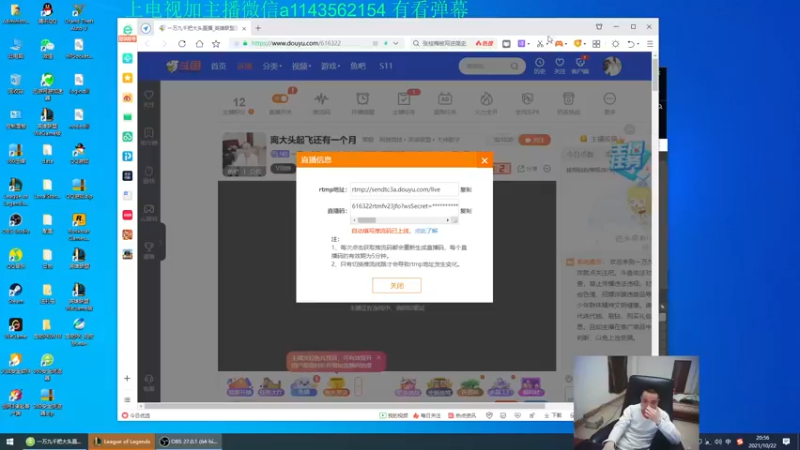Close the Douyu browser tab
Screen dimensions: 800x450
pos(244,29)
